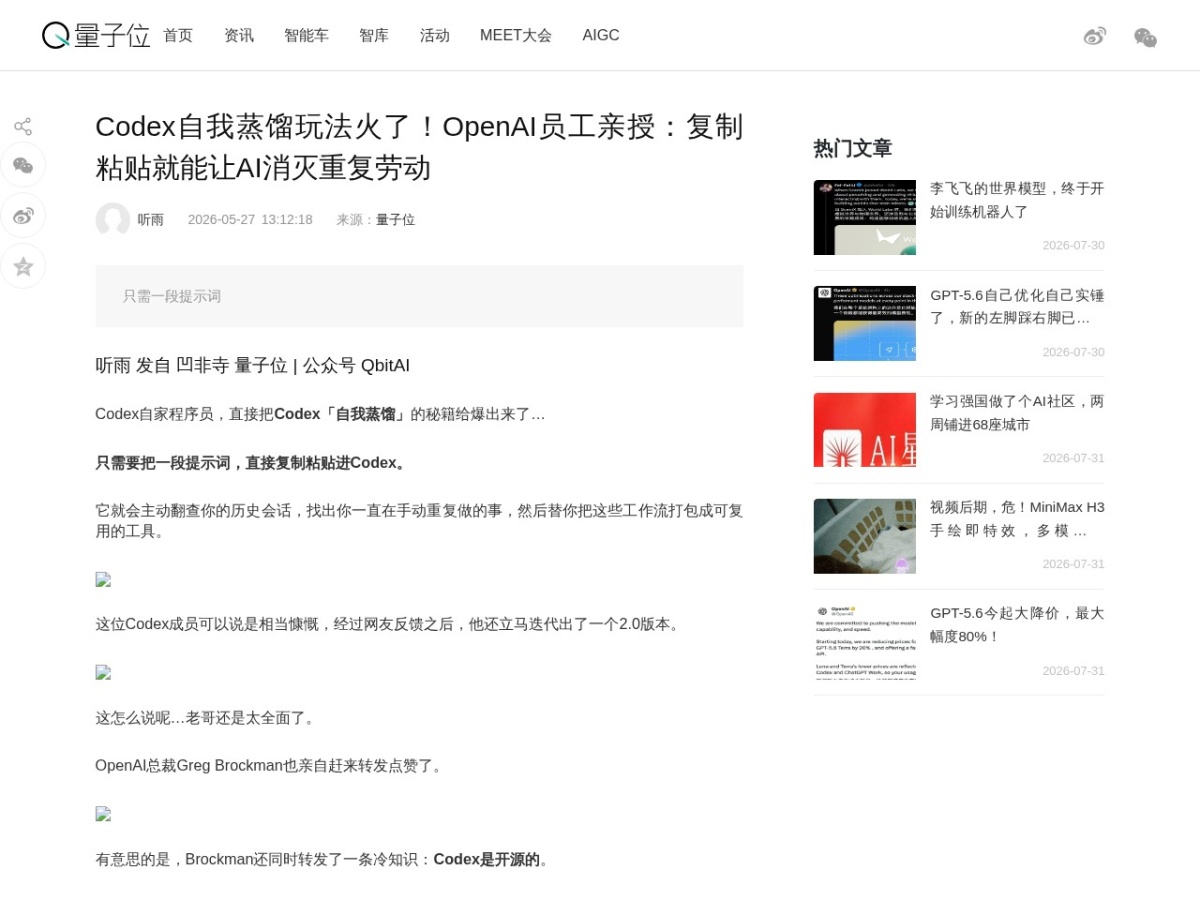The width and height of the screenshot is (1200, 900).
Task: Open article 李飞飞的世界模型 title link
Action: coord(1017,200)
